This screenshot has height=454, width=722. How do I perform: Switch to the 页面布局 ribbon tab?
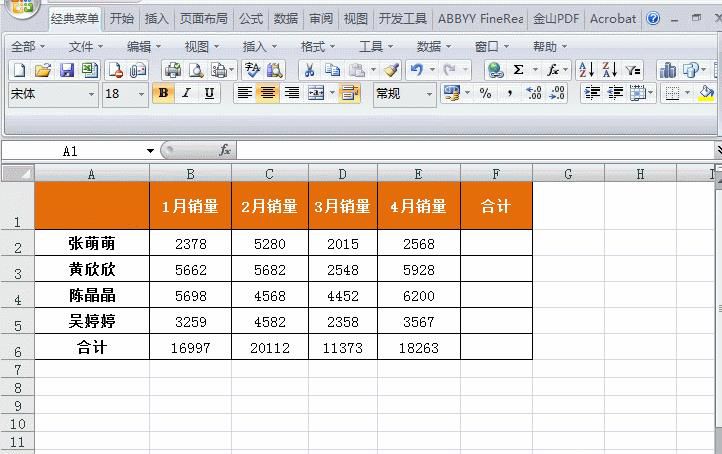click(x=204, y=19)
